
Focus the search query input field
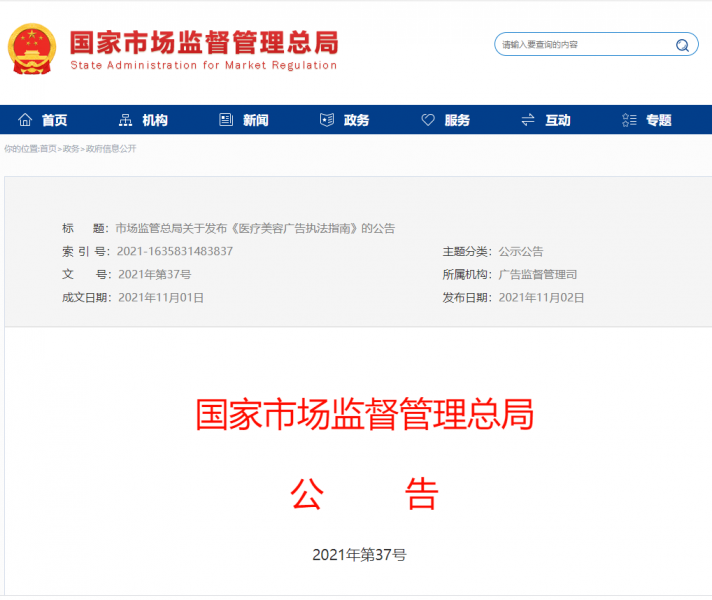[x=580, y=45]
